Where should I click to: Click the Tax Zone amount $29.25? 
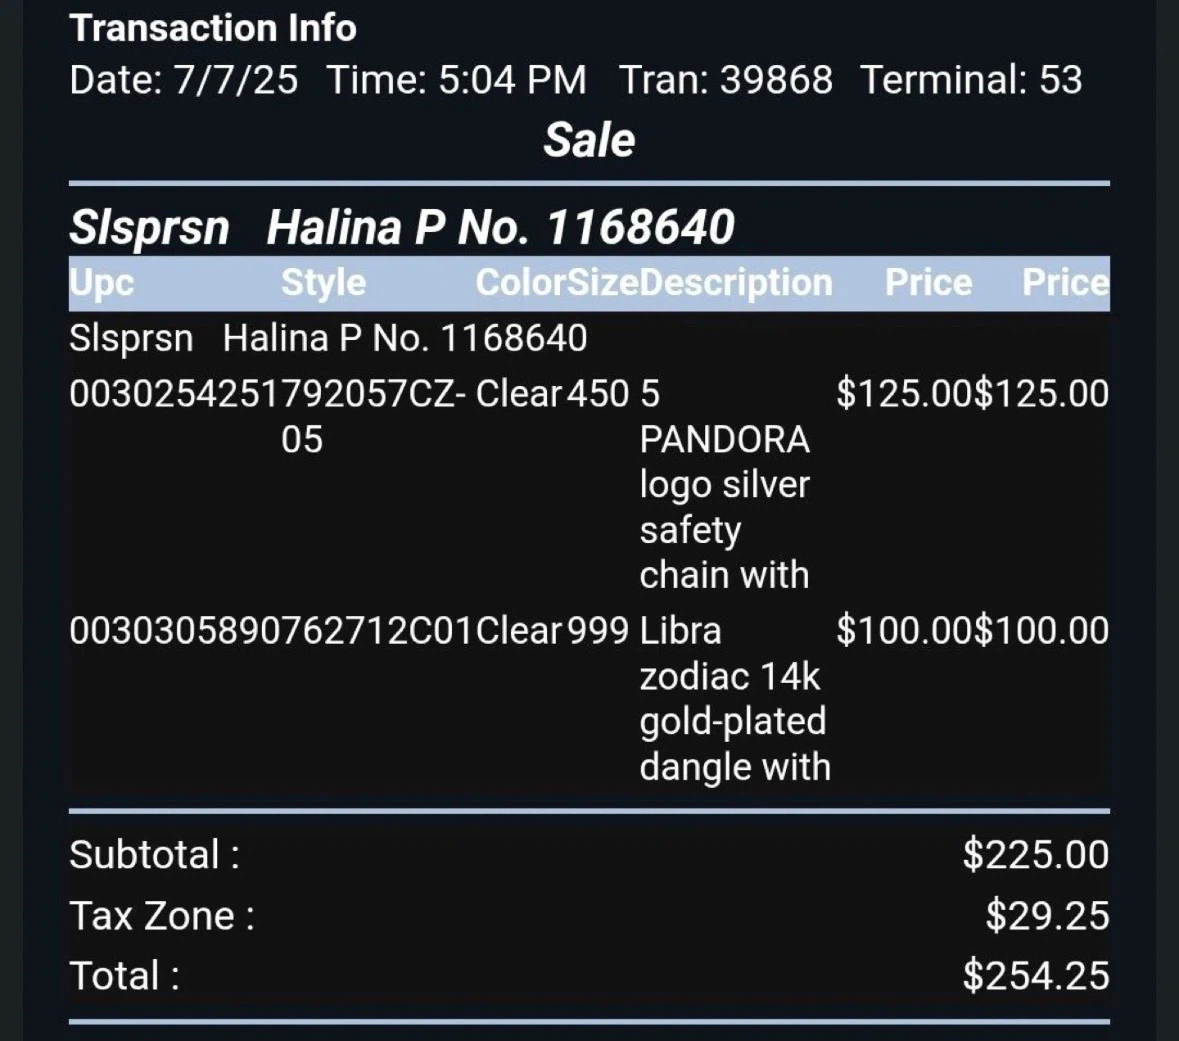pos(1047,915)
